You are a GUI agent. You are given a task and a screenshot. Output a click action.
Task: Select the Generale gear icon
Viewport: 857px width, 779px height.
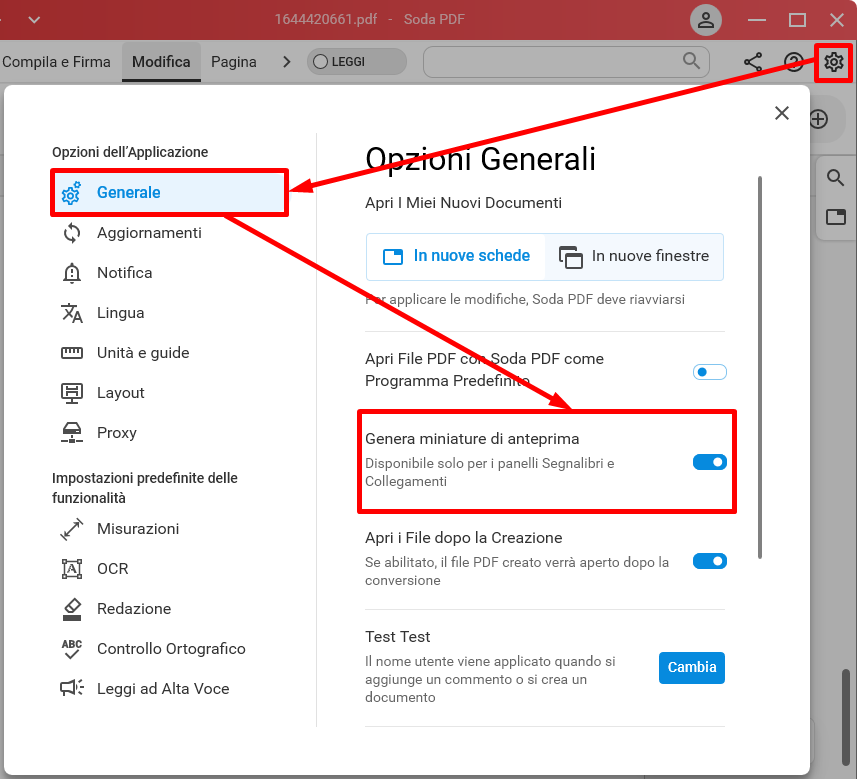(71, 193)
